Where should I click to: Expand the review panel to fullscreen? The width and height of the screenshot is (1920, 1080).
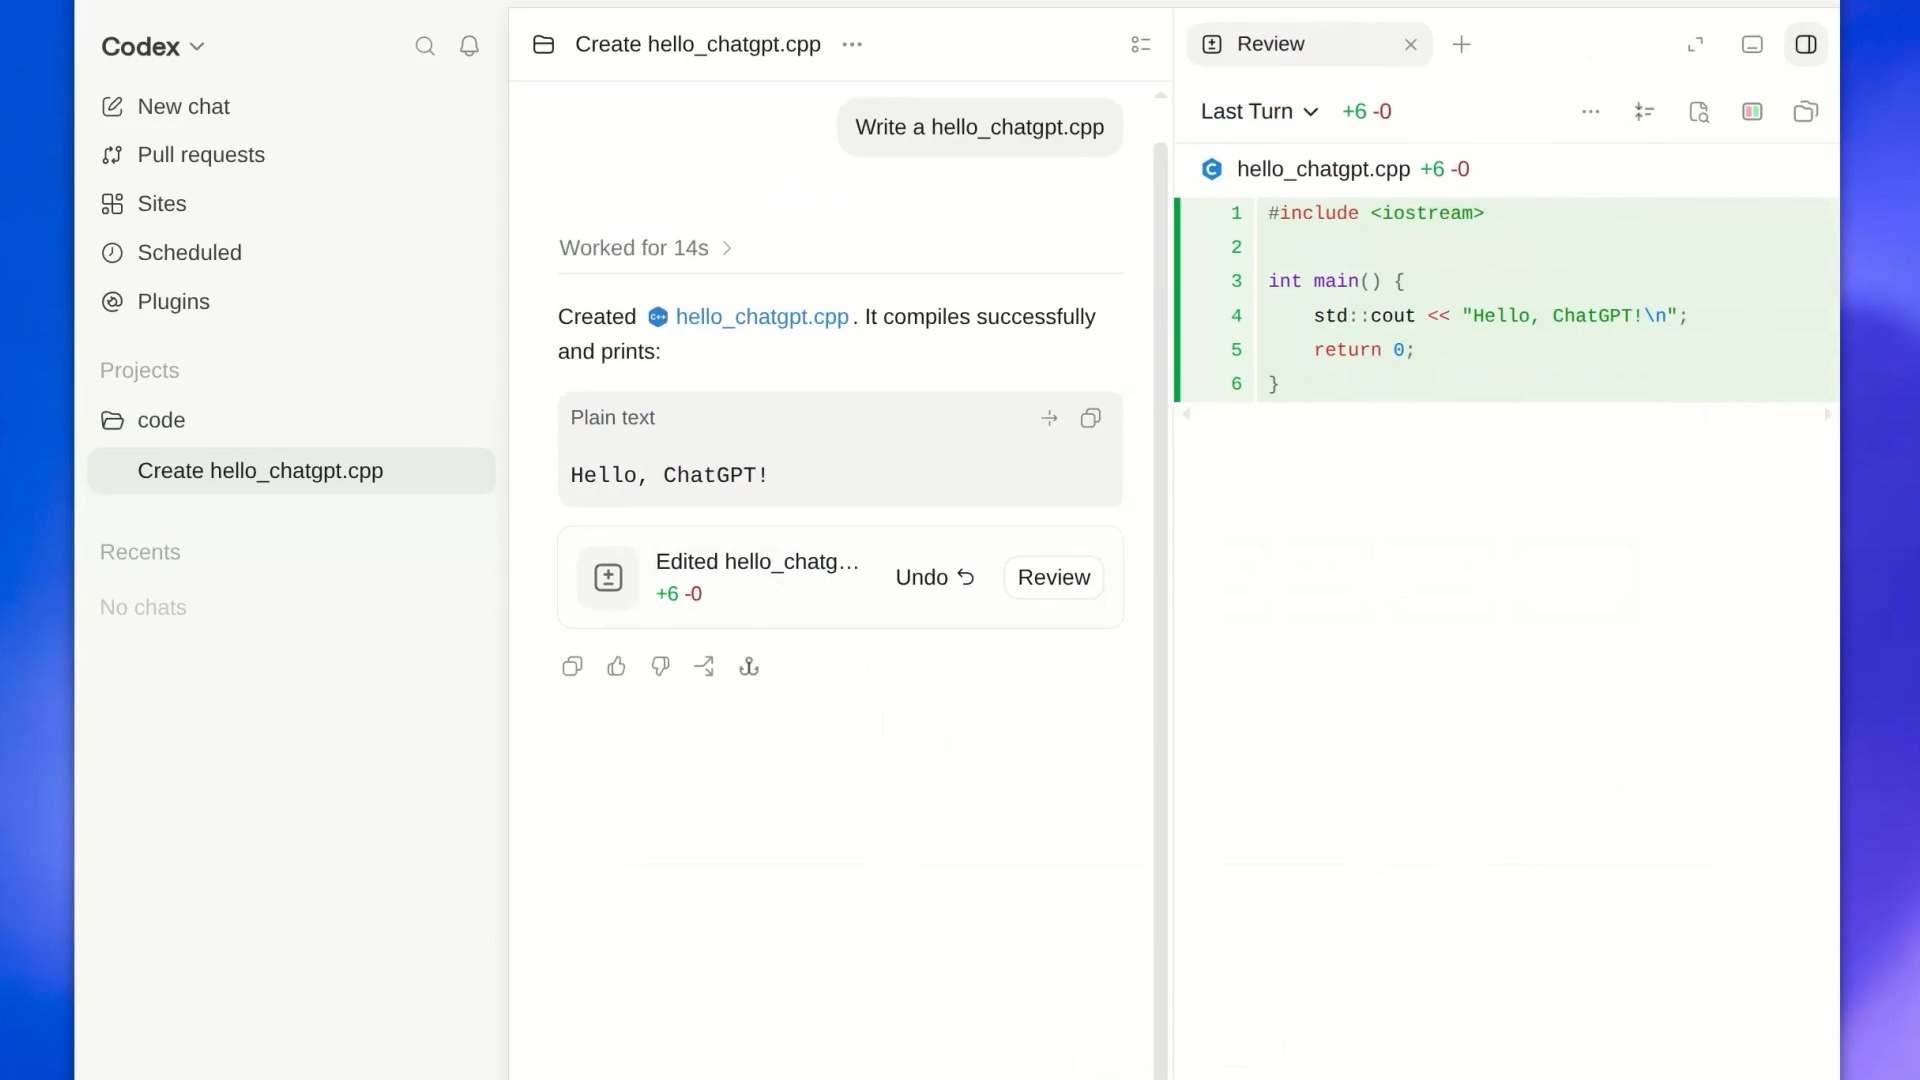1695,45
